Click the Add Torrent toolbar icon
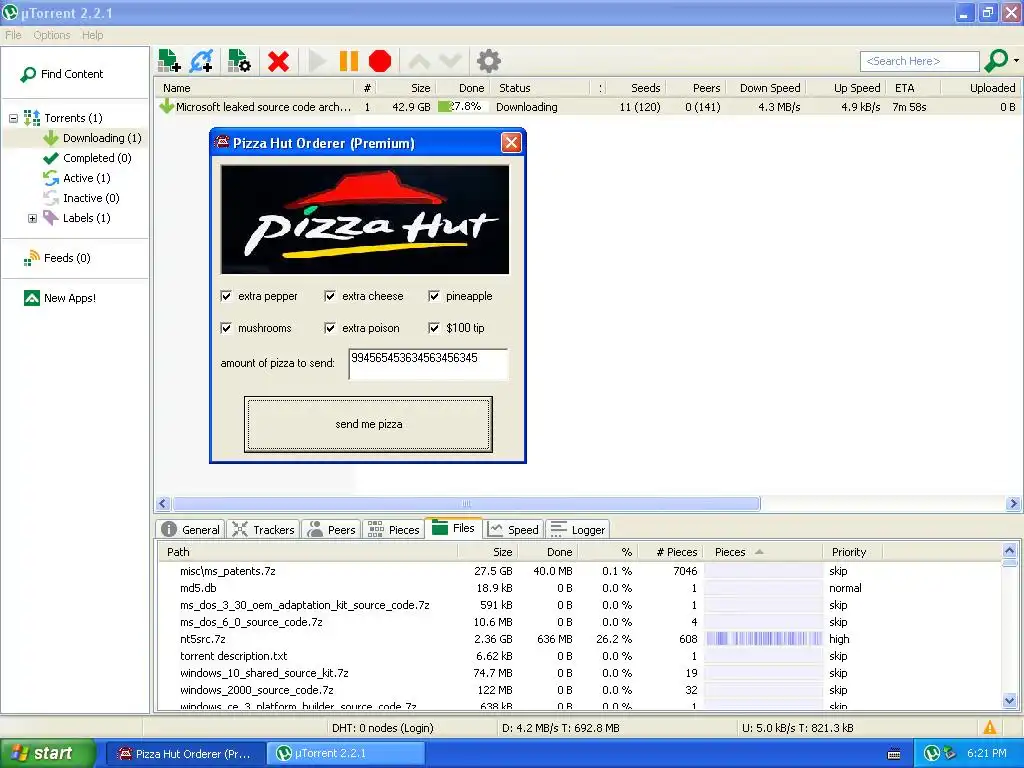Image resolution: width=1024 pixels, height=768 pixels. click(x=169, y=61)
